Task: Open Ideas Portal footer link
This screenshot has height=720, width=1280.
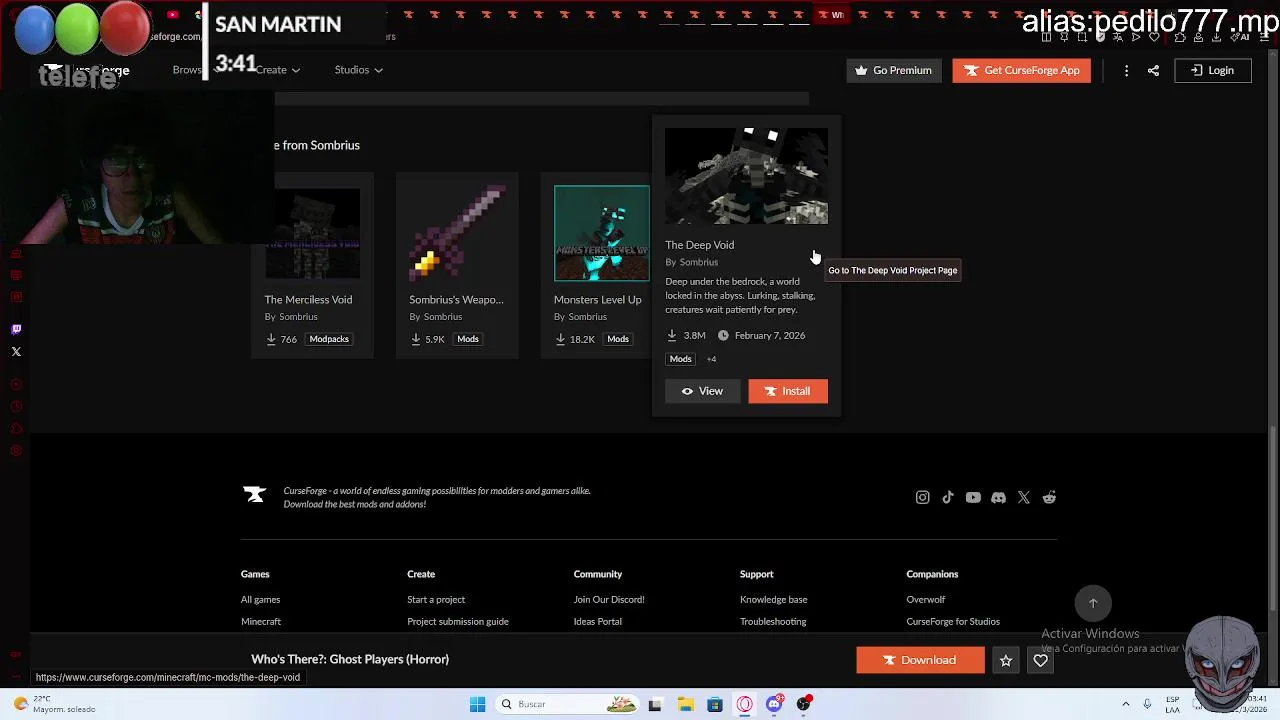Action: [x=598, y=622]
